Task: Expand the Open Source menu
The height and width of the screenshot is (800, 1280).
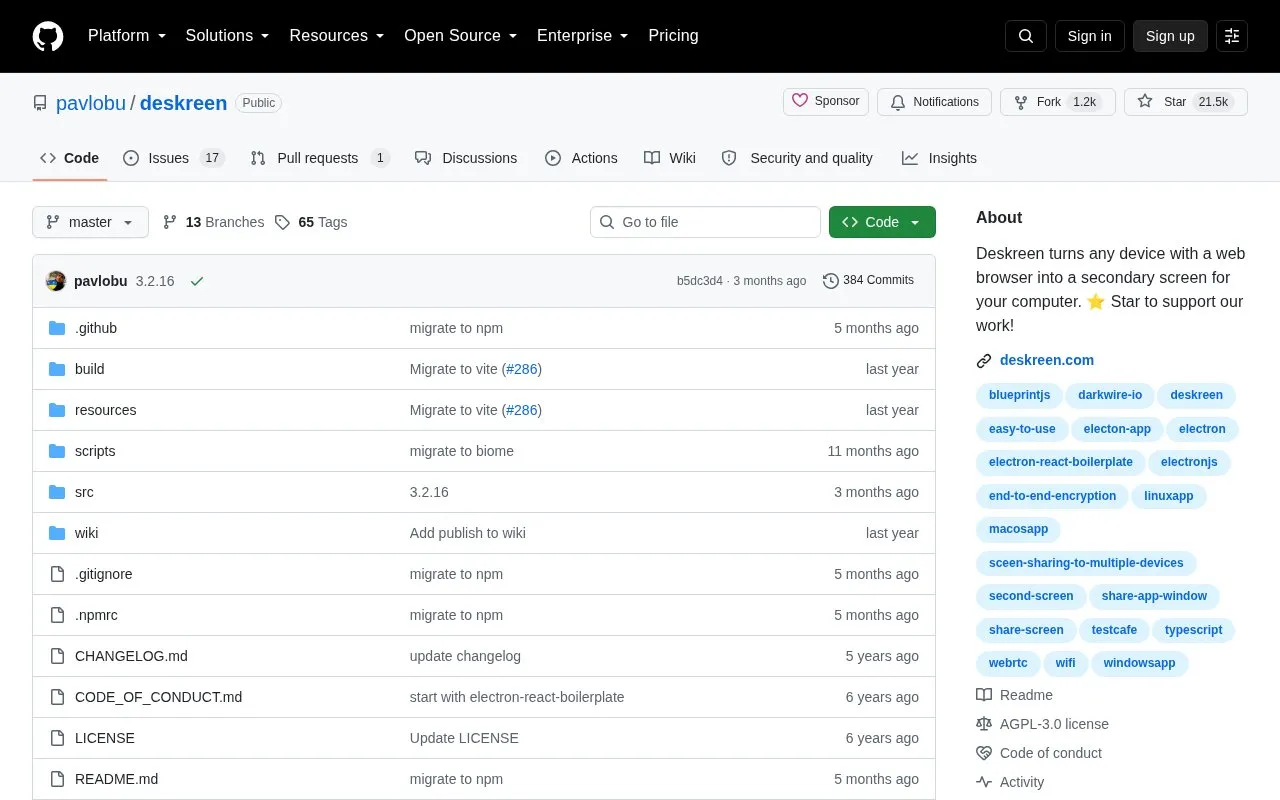Action: (x=461, y=36)
